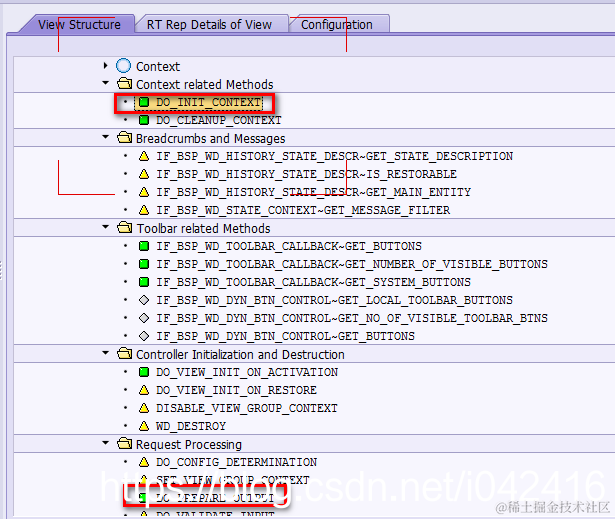Select Controller Initialization and Destruction label
The height and width of the screenshot is (519, 615).
click(240, 354)
